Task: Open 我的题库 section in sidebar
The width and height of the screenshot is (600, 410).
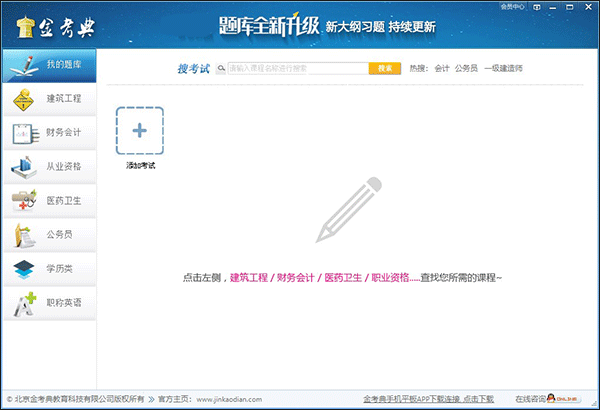Action: pos(49,65)
